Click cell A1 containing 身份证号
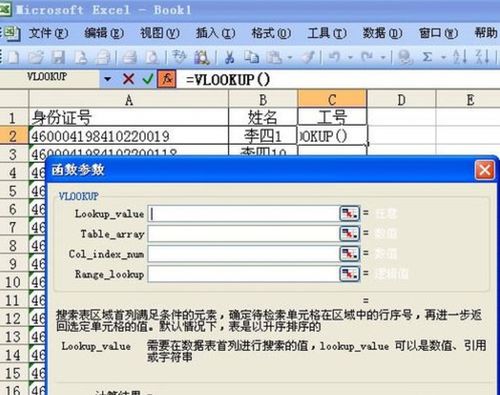This screenshot has height=395, width=500. click(x=129, y=118)
